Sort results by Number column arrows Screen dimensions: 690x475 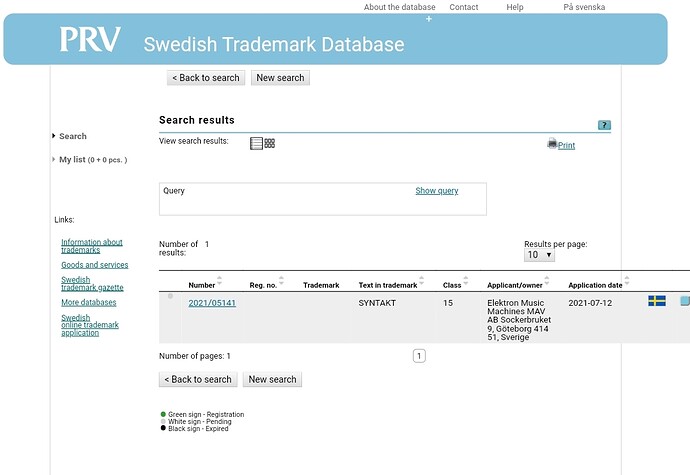pyautogui.click(x=219, y=281)
